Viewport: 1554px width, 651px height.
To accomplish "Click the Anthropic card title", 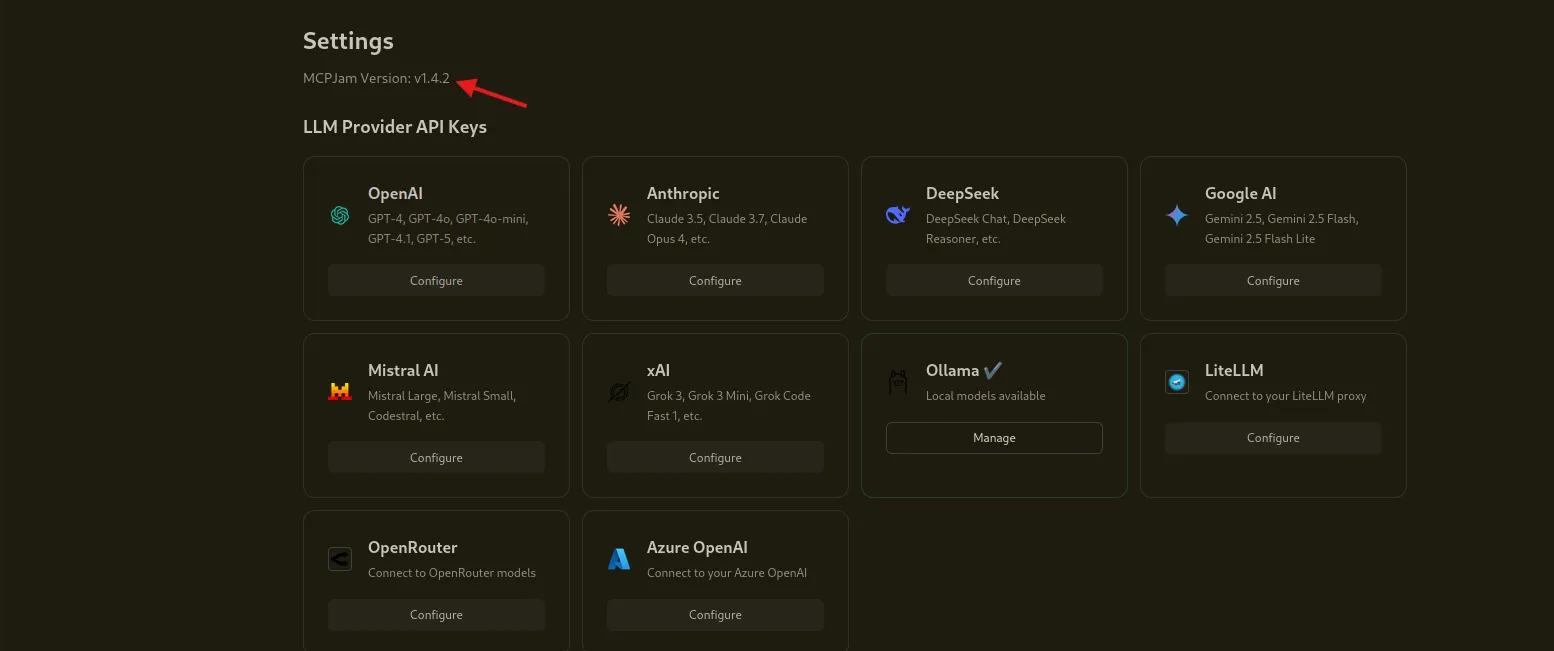I will click(683, 193).
